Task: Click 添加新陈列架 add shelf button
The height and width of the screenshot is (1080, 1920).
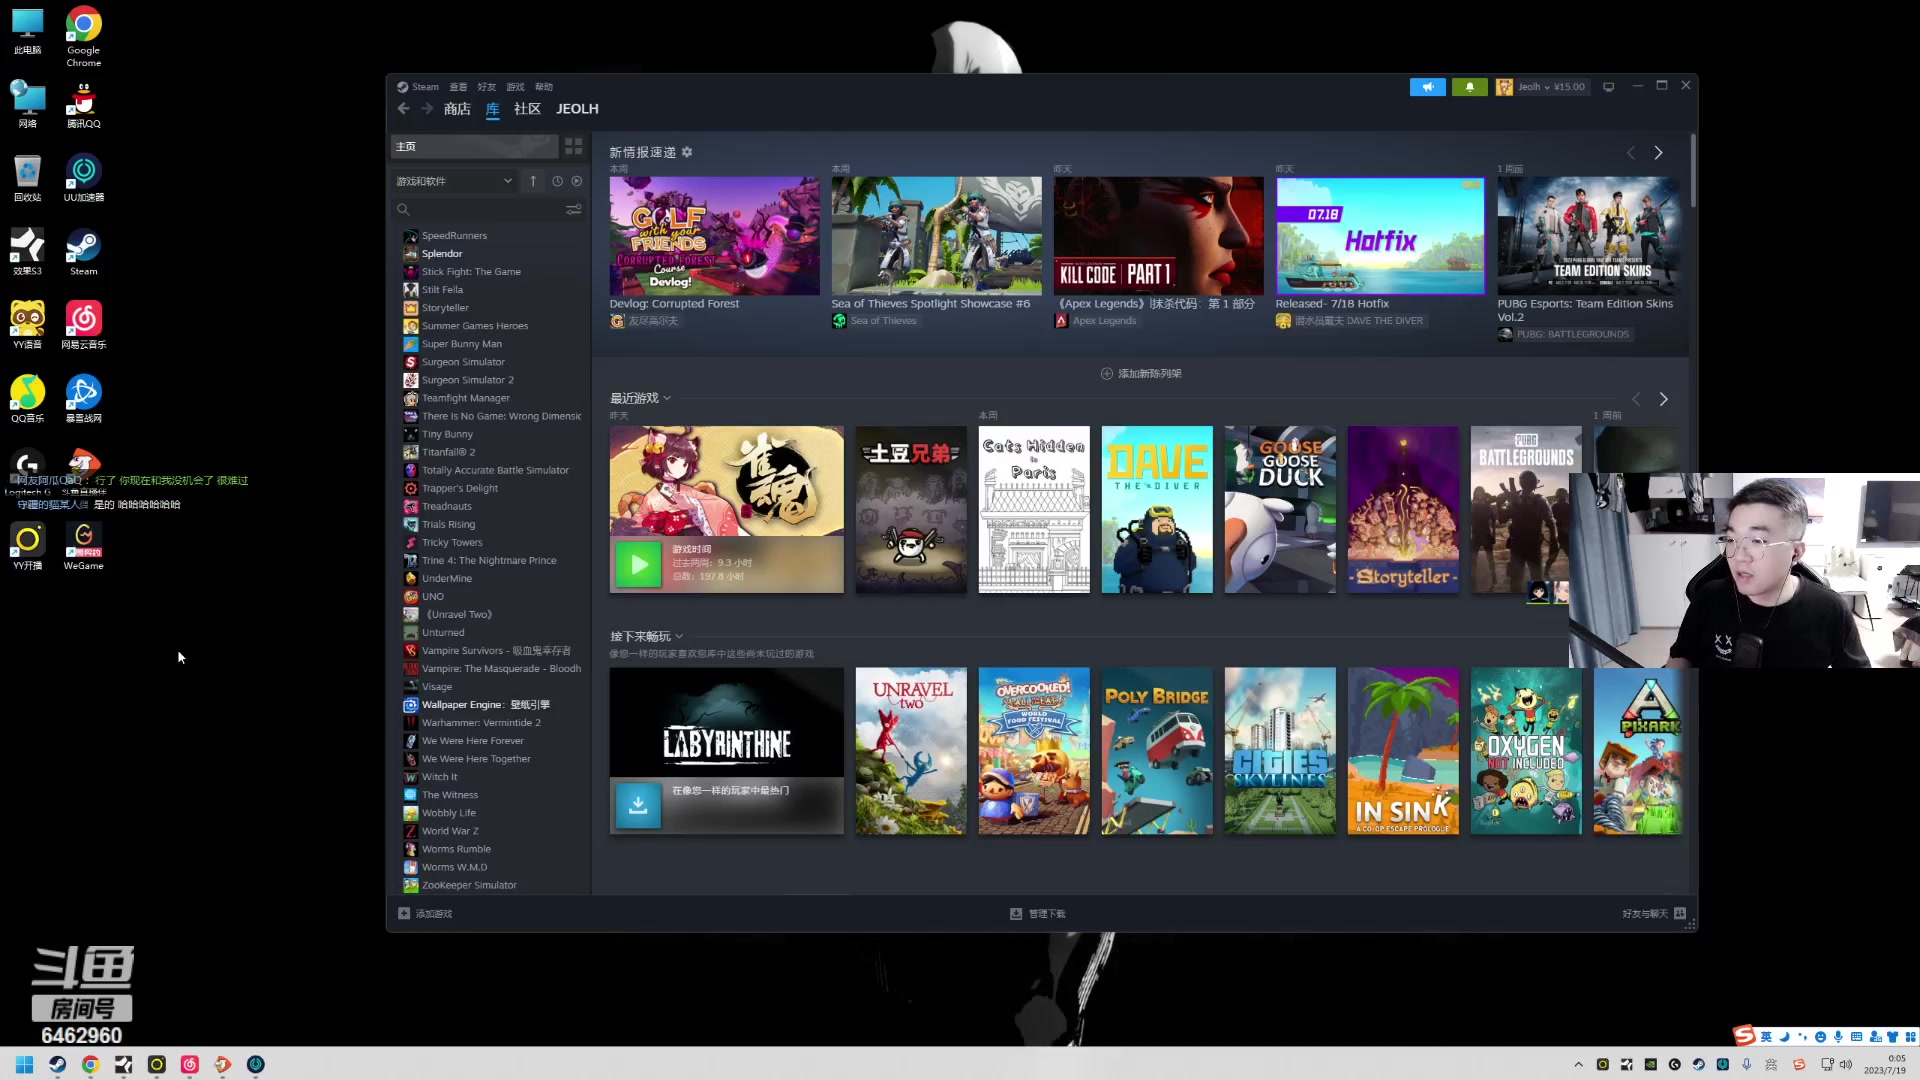Action: (x=1141, y=373)
